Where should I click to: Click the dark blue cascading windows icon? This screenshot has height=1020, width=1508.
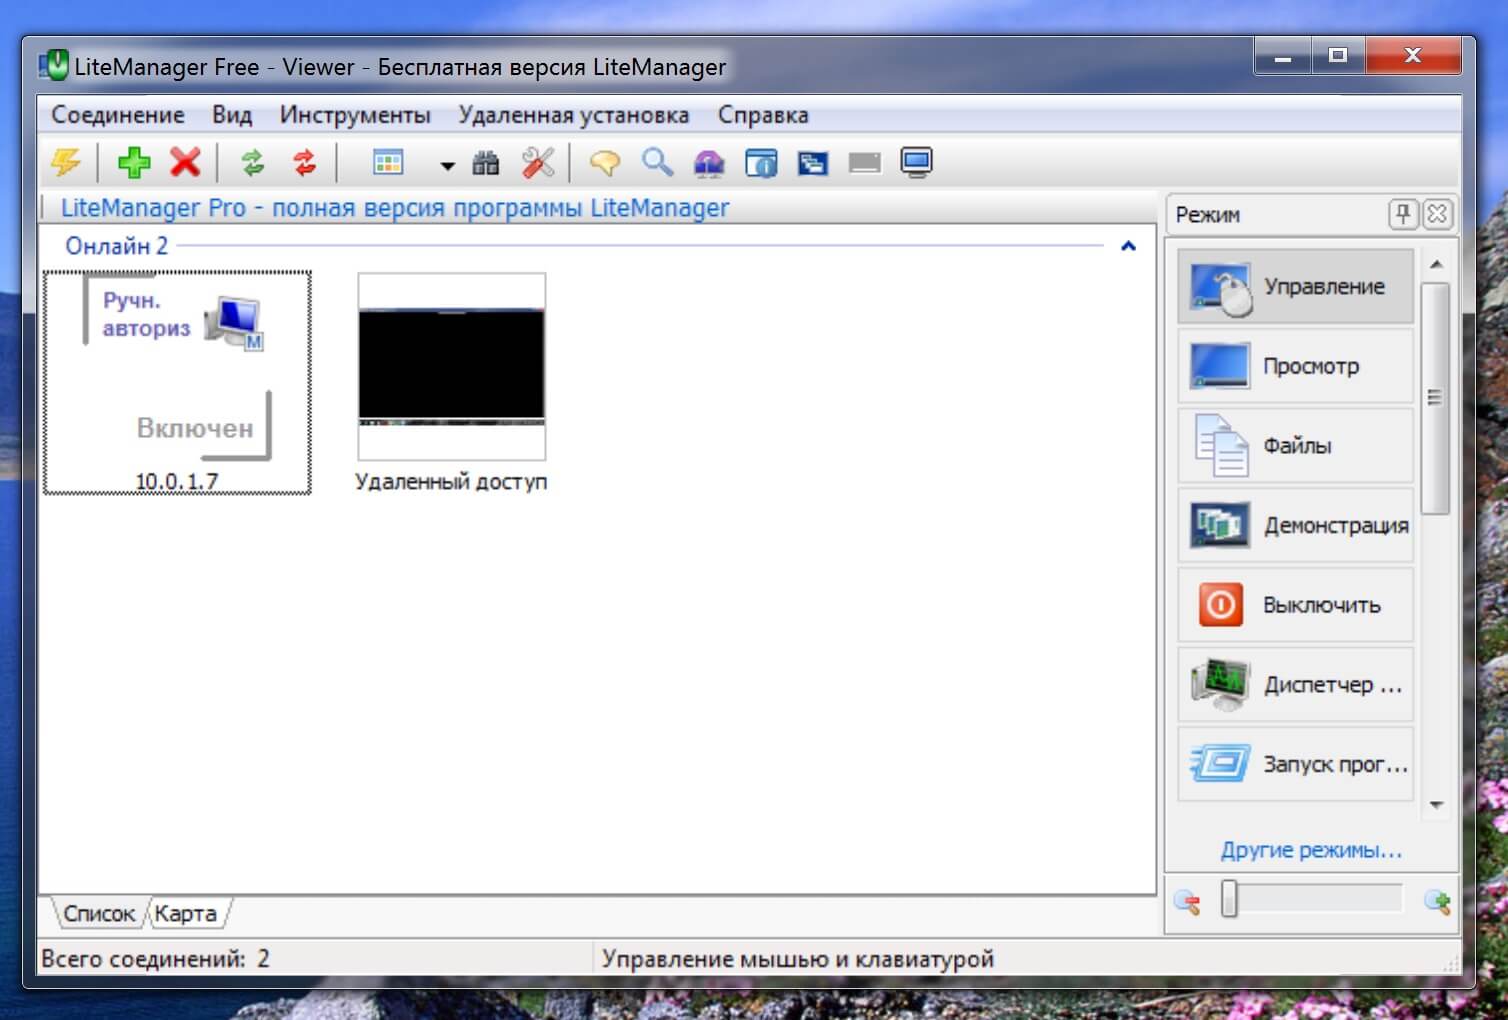pyautogui.click(x=813, y=163)
